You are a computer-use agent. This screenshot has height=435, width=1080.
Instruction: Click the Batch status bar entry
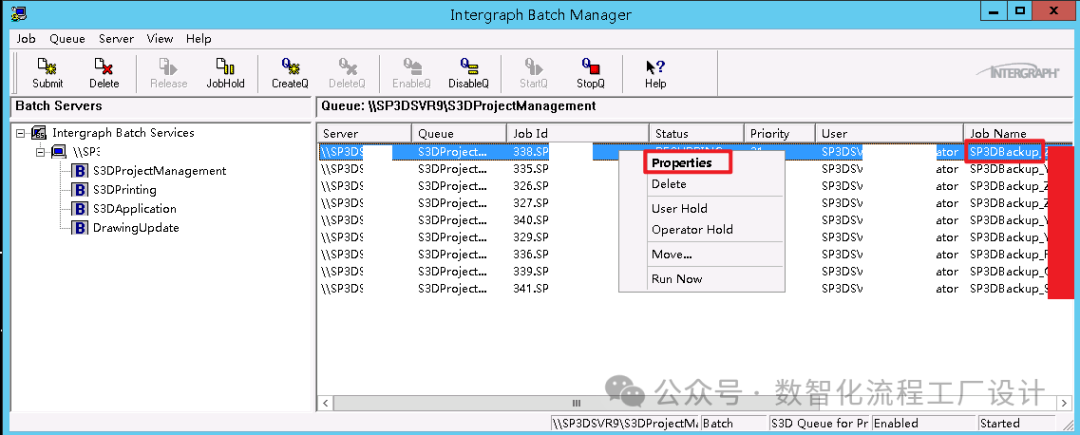[732, 423]
